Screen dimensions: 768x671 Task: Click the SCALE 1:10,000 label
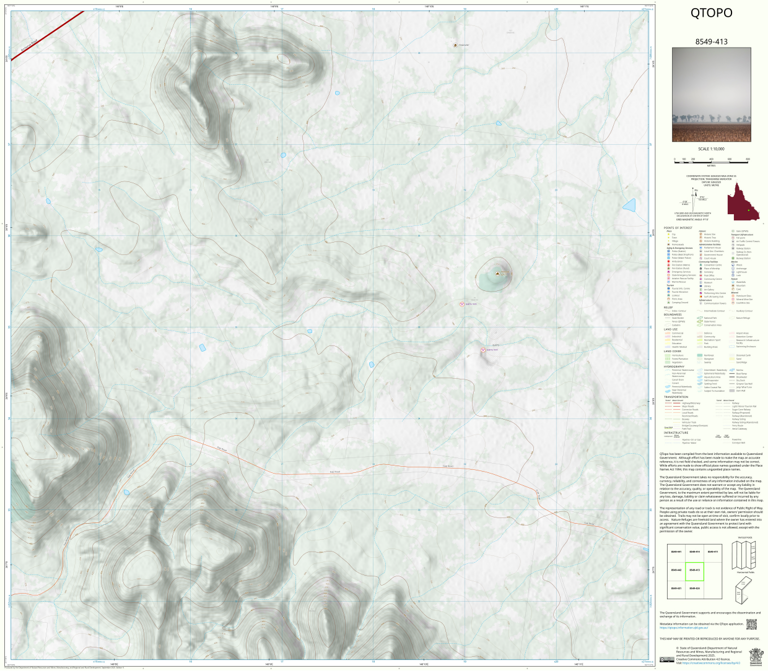click(711, 149)
